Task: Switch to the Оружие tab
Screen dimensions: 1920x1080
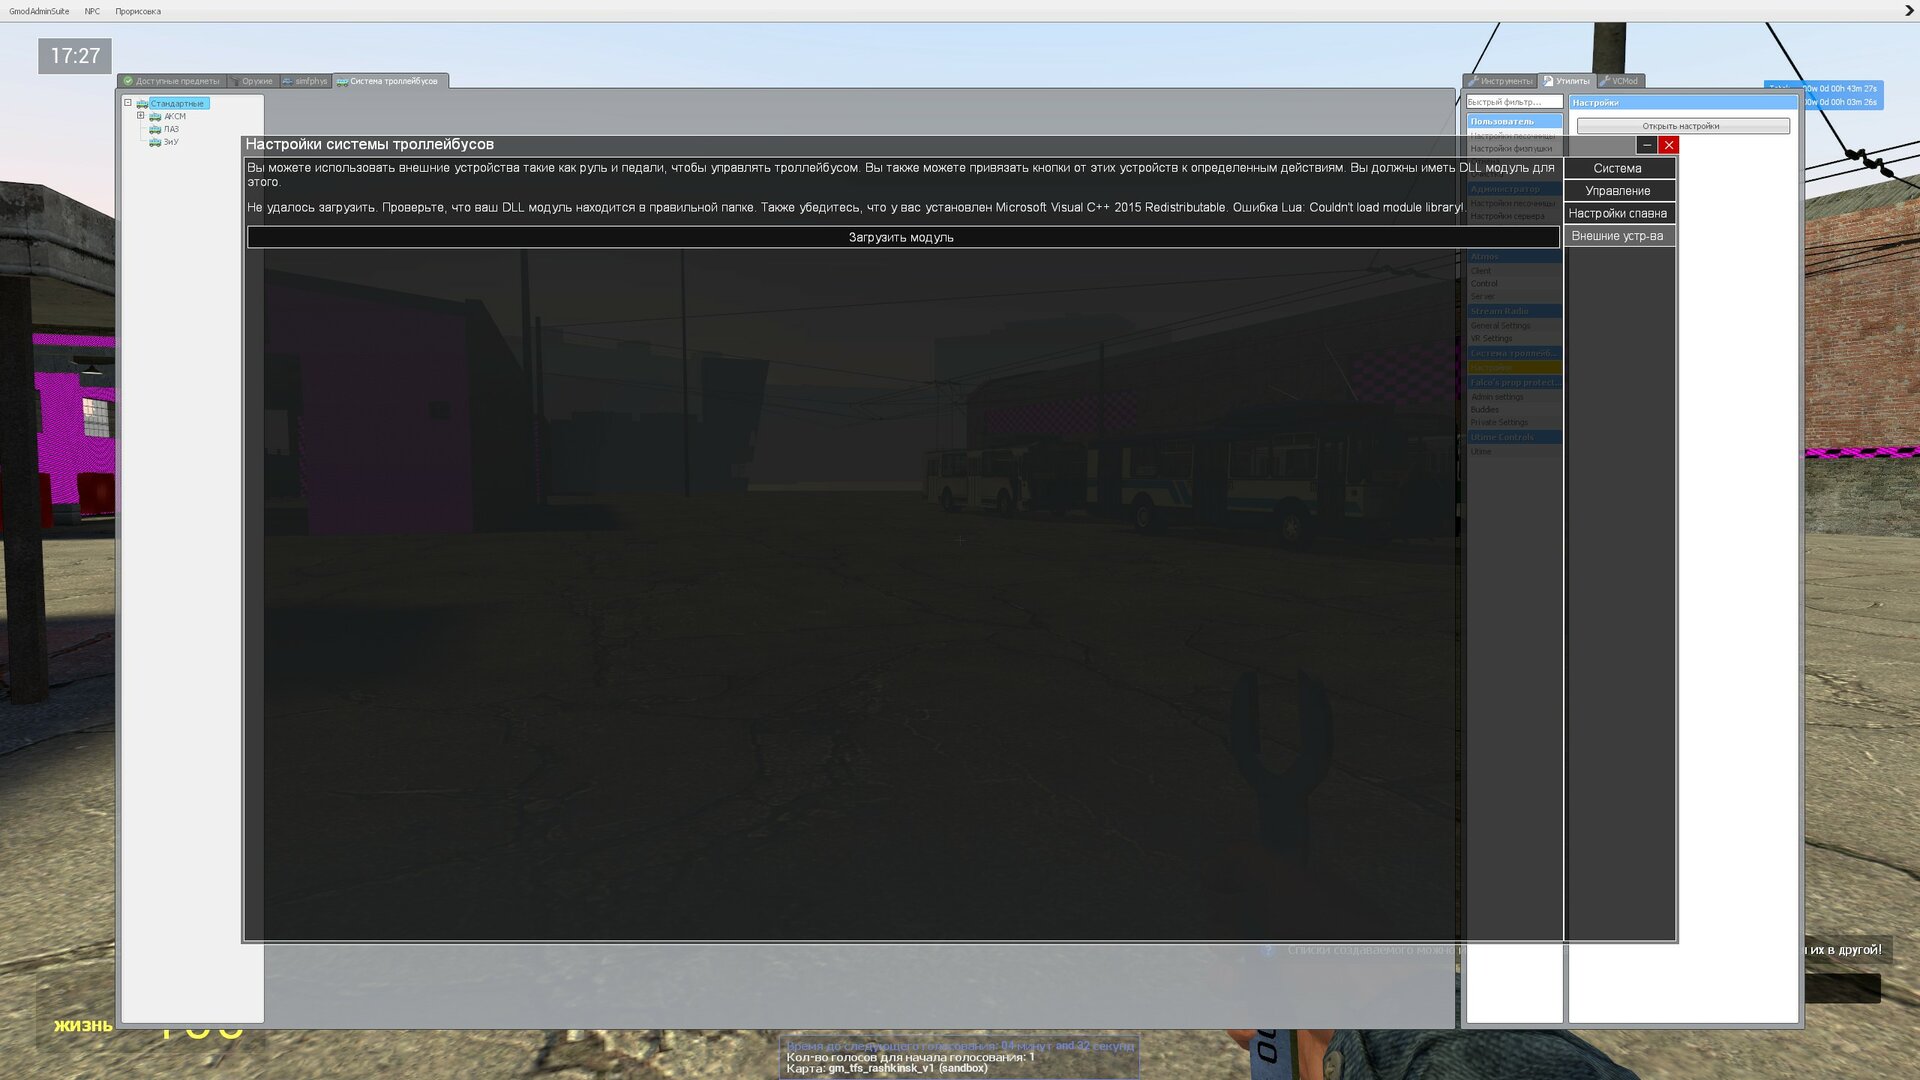Action: [256, 81]
